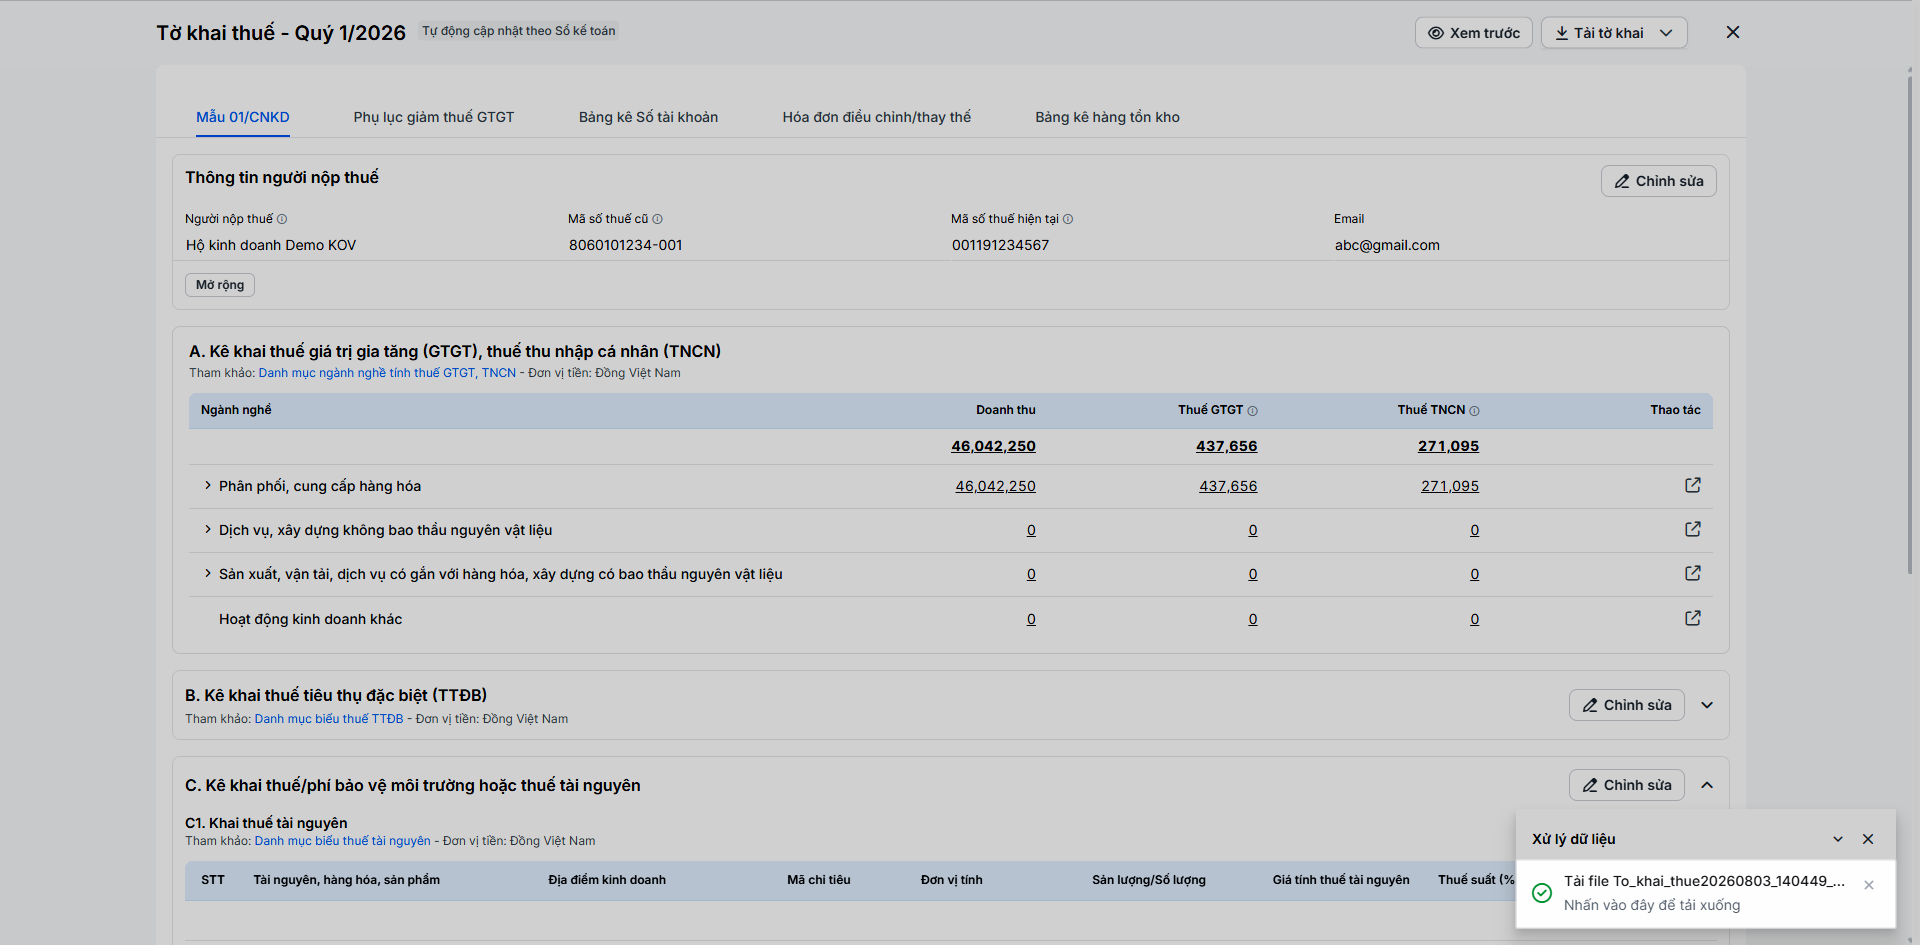Open external link icon for Phân phối row
Screen dimensions: 1920x945
[x=1693, y=485]
